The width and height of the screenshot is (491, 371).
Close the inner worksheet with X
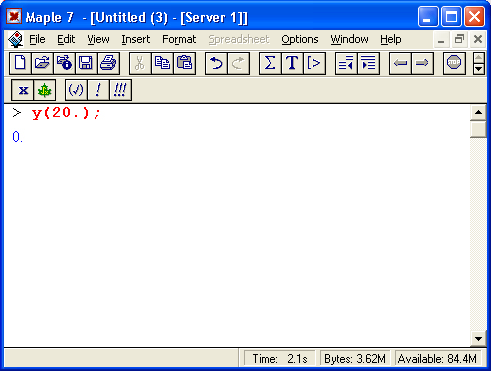pyautogui.click(x=478, y=40)
